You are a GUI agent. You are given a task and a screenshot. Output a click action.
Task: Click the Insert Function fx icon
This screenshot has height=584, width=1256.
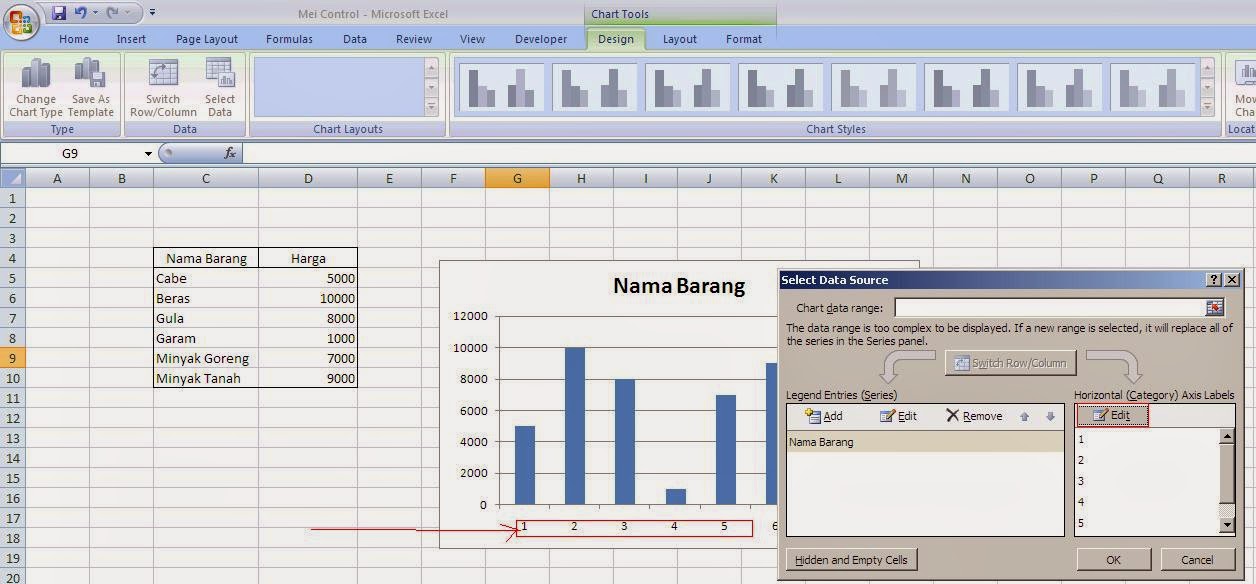click(x=232, y=153)
